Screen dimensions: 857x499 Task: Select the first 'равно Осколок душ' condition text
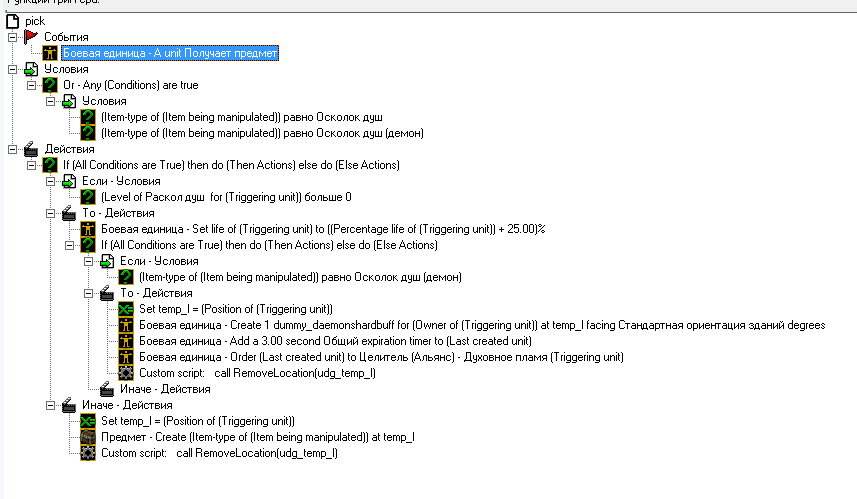coord(242,117)
